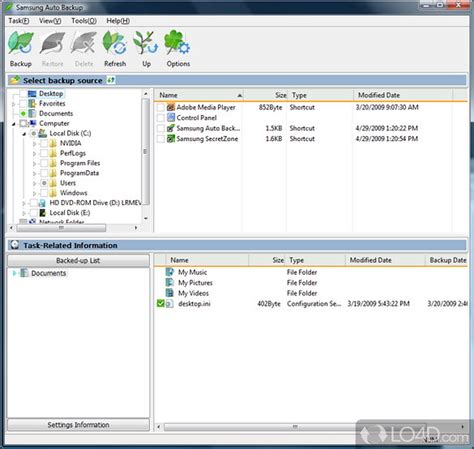The height and width of the screenshot is (449, 474).
Task: Click the source tree horizontal scrollbar thumb
Action: coord(61,228)
